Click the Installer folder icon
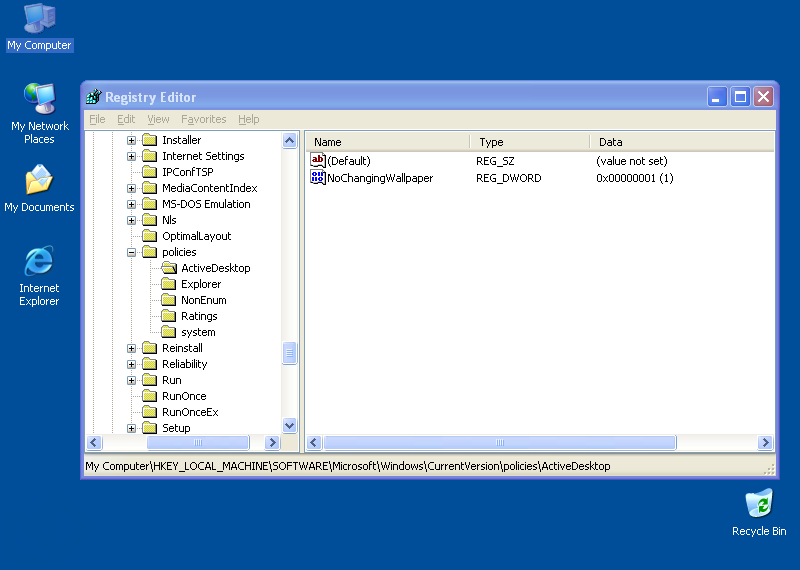 pos(149,140)
